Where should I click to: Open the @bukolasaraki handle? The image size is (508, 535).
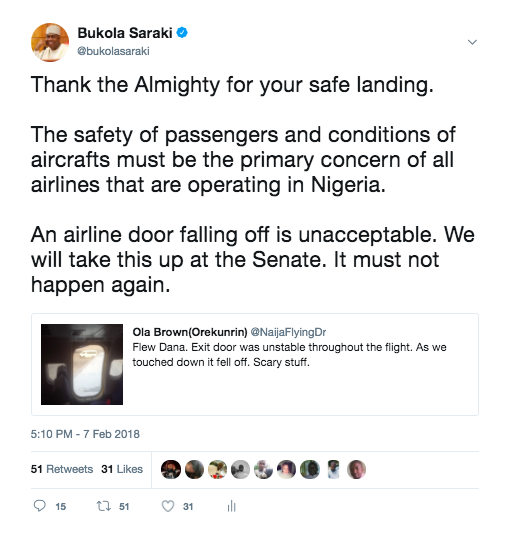[x=113, y=51]
